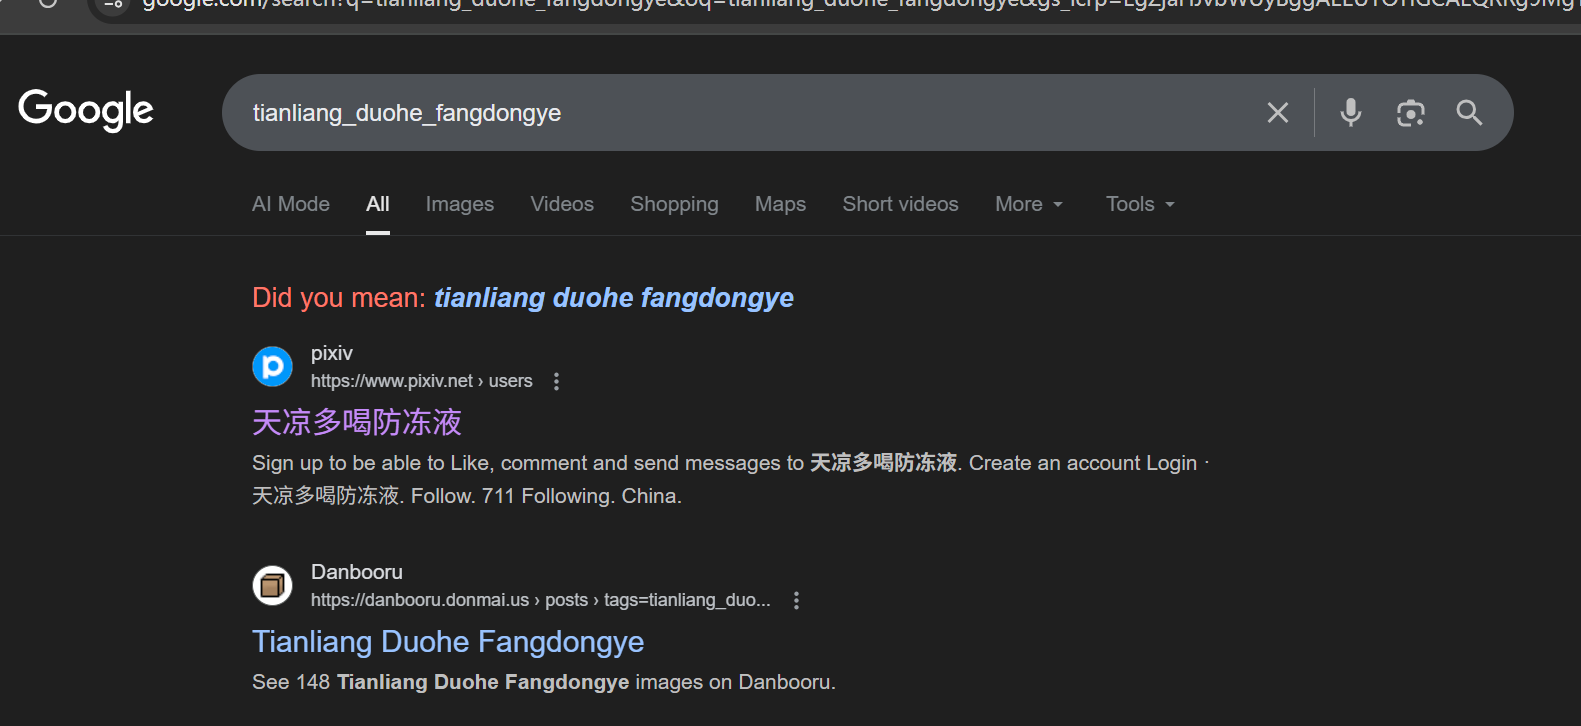This screenshot has height=726, width=1581.
Task: Click the suggested spelling tianliang duohe fangdongye
Action: click(x=614, y=298)
